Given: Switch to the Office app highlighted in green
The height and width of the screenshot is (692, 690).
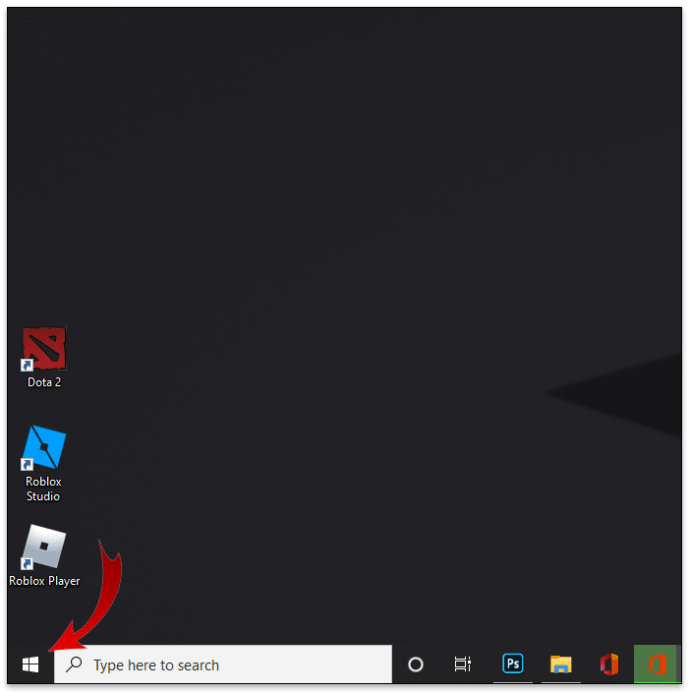Looking at the screenshot, I should [x=656, y=664].
